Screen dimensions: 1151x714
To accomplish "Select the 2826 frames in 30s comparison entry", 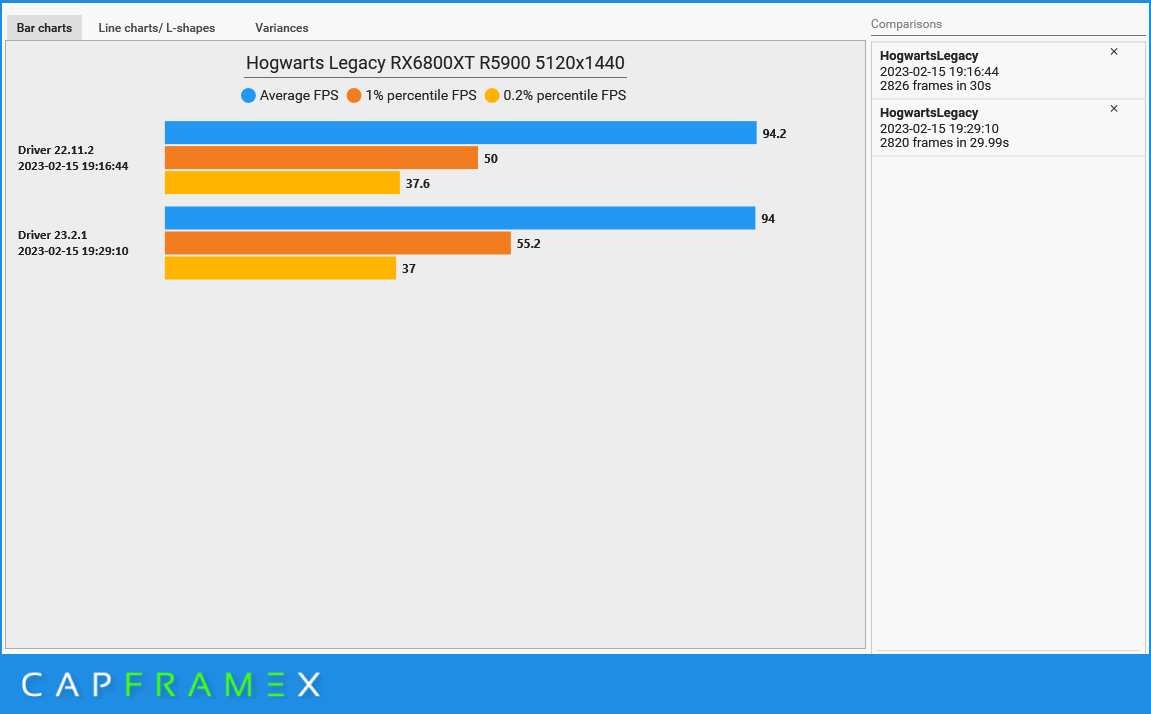I will pyautogui.click(x=1008, y=70).
